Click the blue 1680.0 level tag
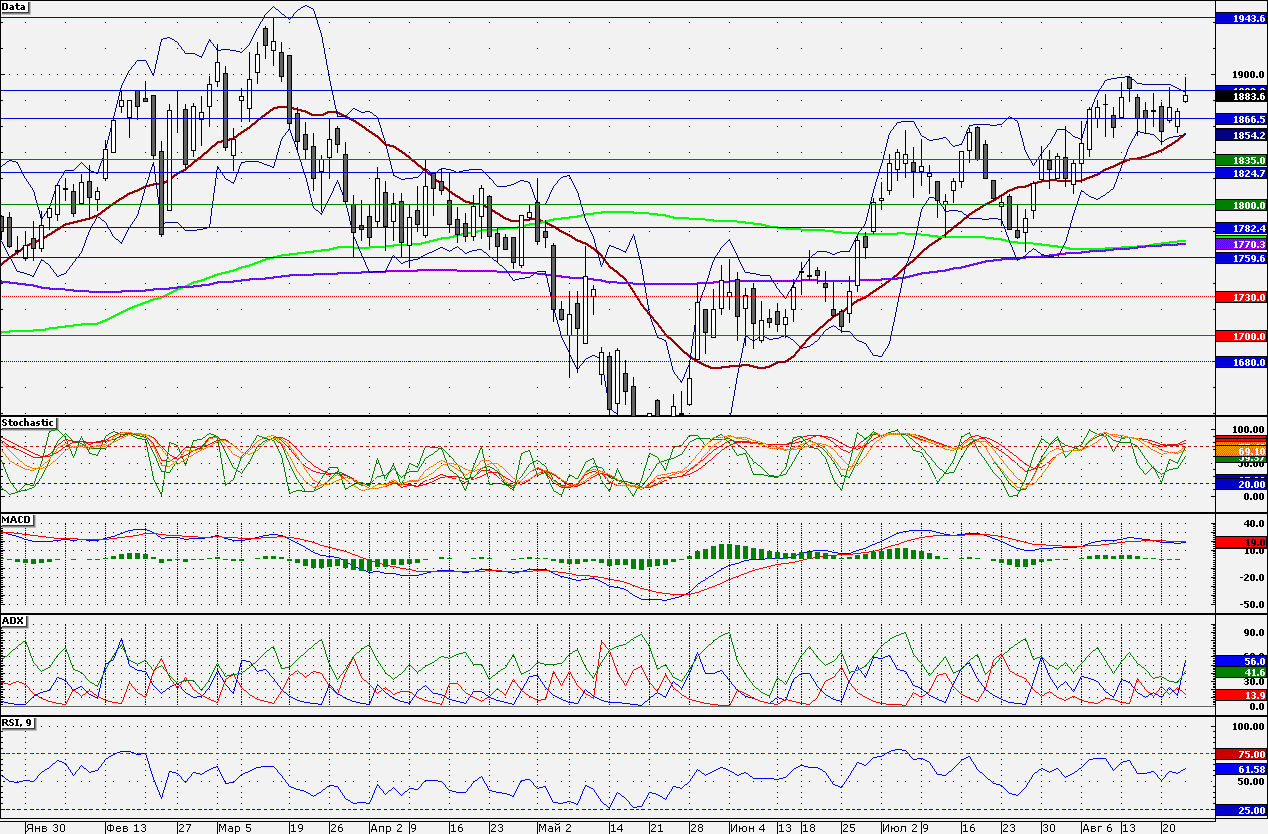This screenshot has width=1268, height=834. click(x=1239, y=362)
